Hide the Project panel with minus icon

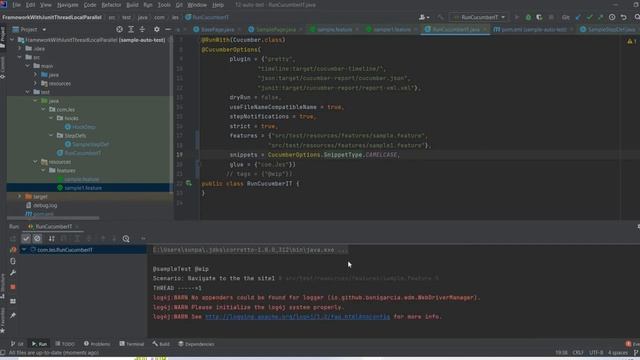click(168, 29)
